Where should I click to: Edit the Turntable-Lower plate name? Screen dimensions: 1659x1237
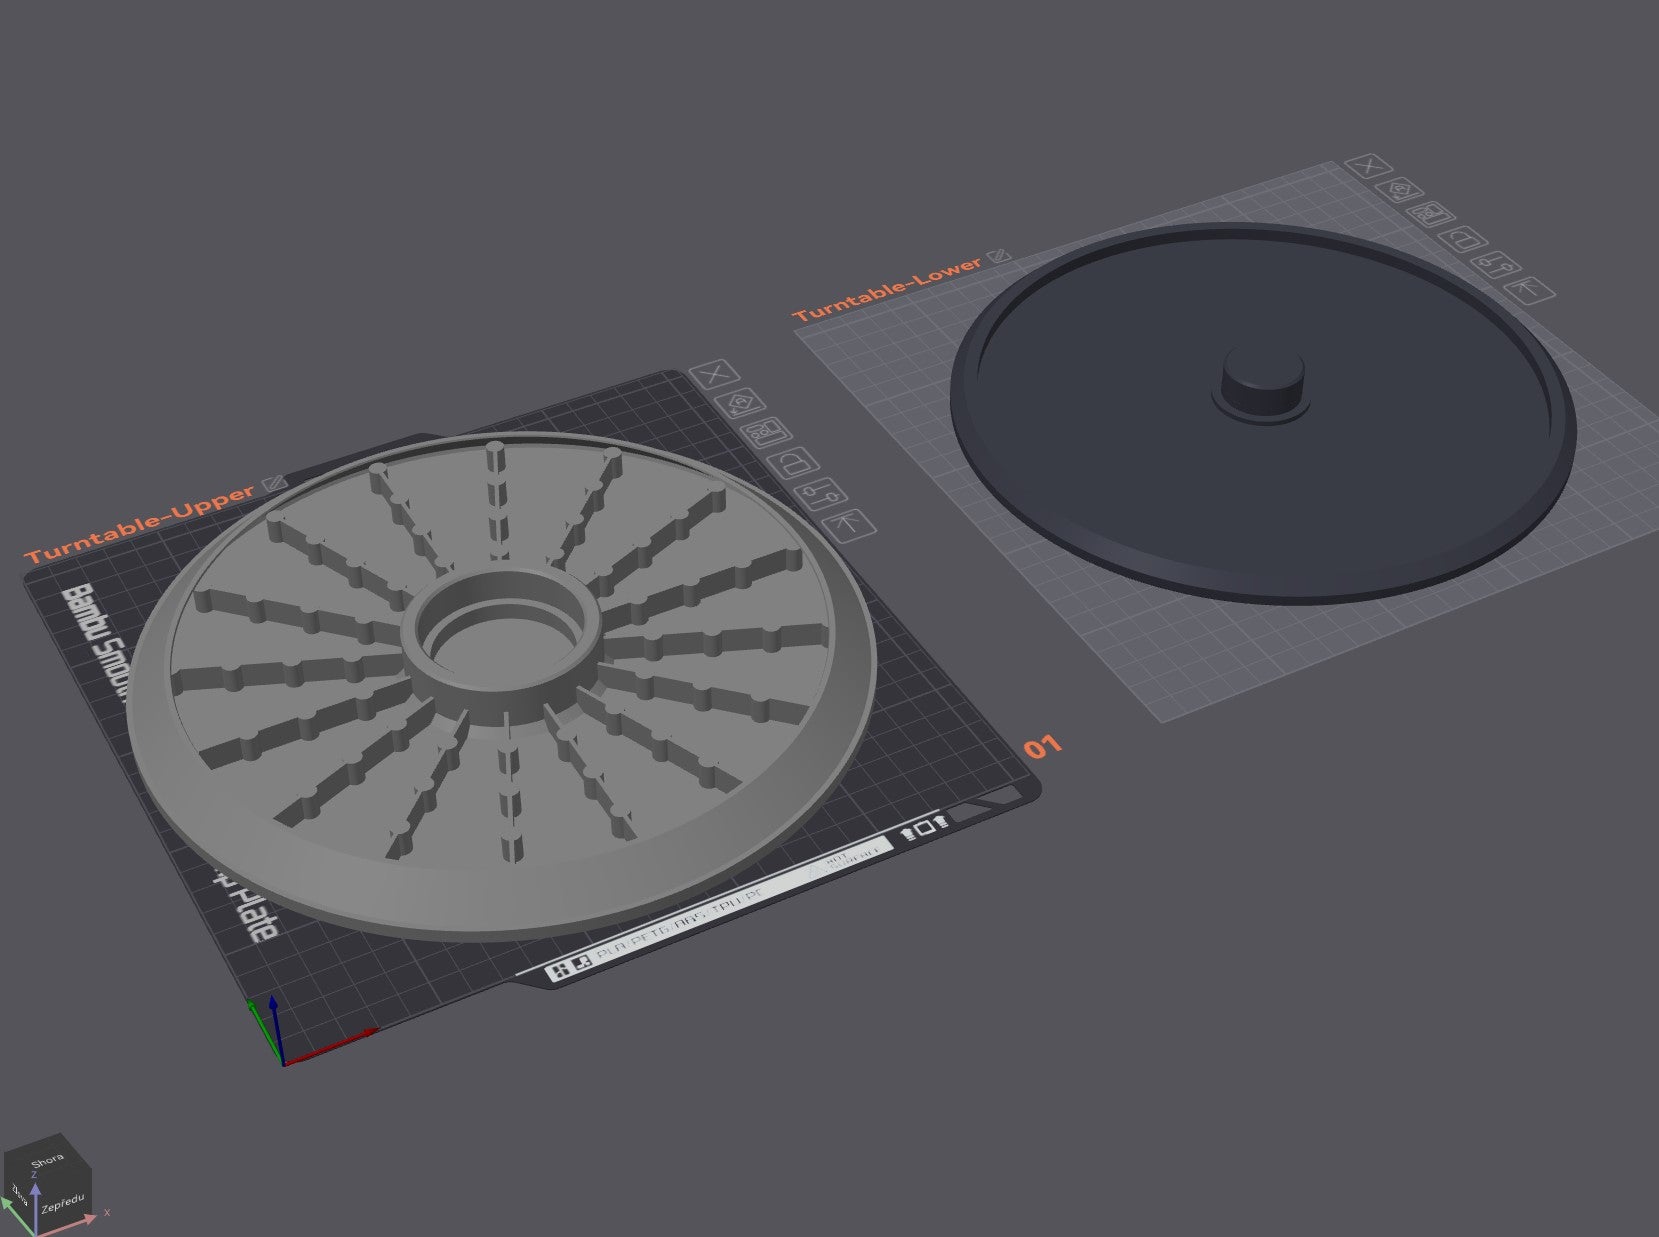coord(999,257)
